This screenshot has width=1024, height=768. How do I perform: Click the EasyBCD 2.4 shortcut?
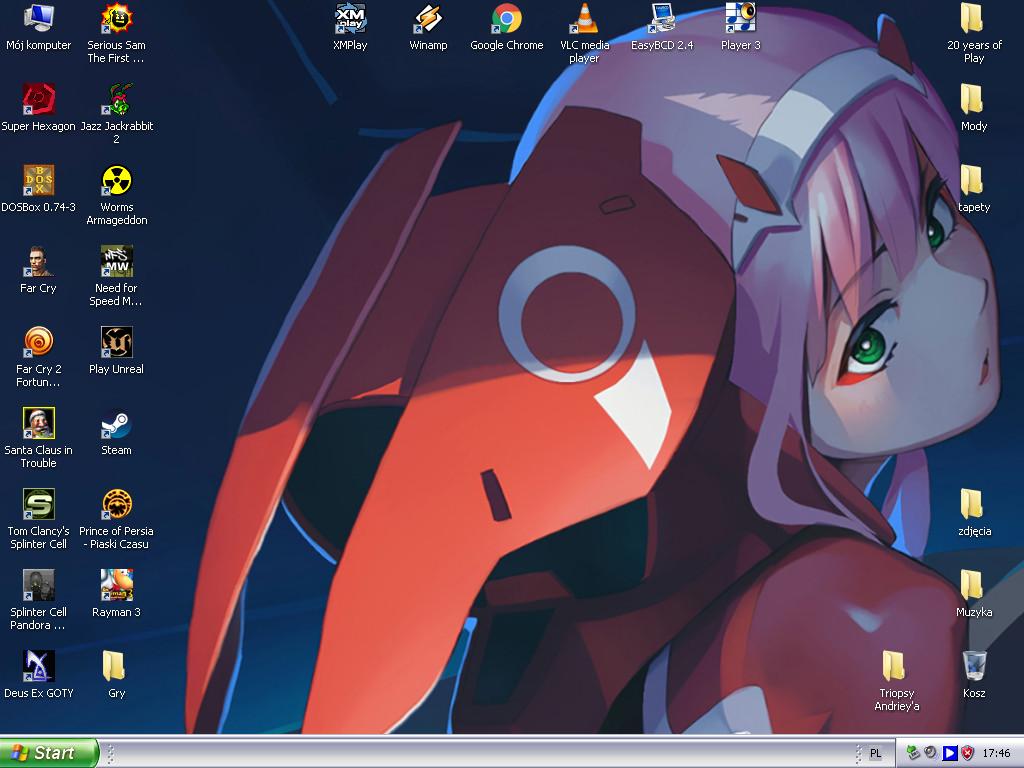point(662,18)
